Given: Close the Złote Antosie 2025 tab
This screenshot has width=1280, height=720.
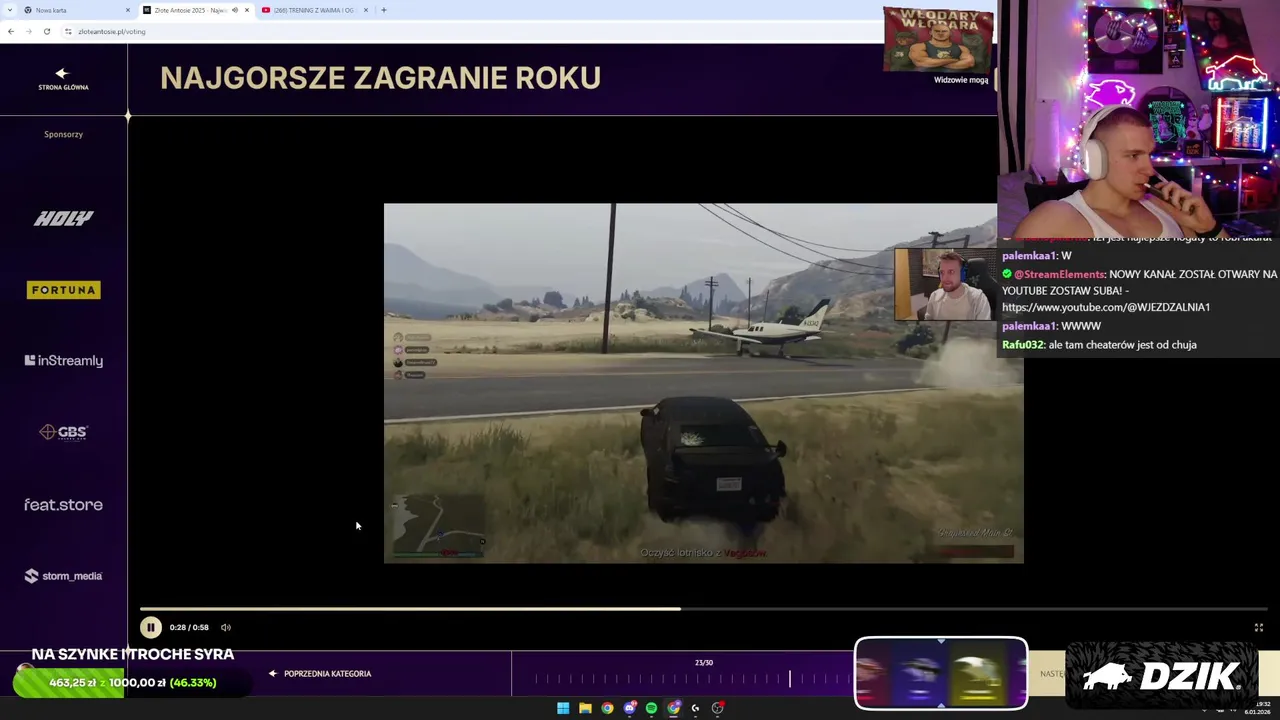Looking at the screenshot, I should [247, 10].
